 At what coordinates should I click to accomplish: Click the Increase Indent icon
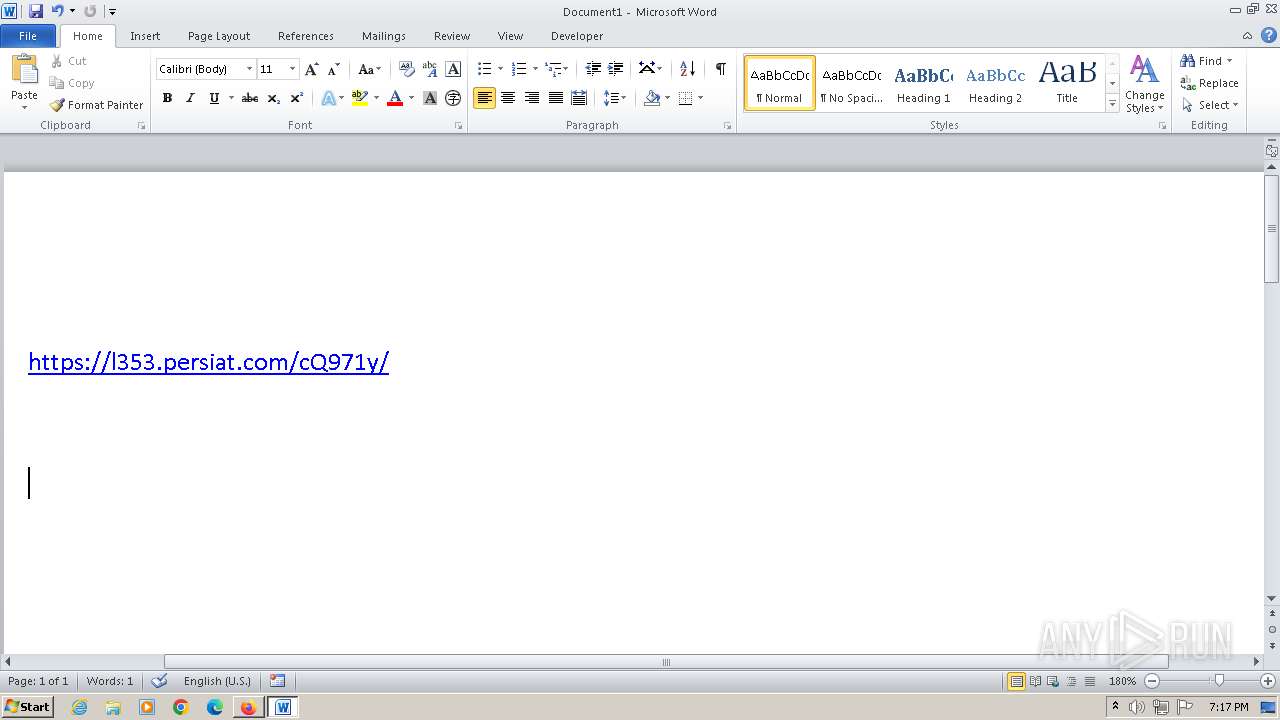pyautogui.click(x=616, y=69)
